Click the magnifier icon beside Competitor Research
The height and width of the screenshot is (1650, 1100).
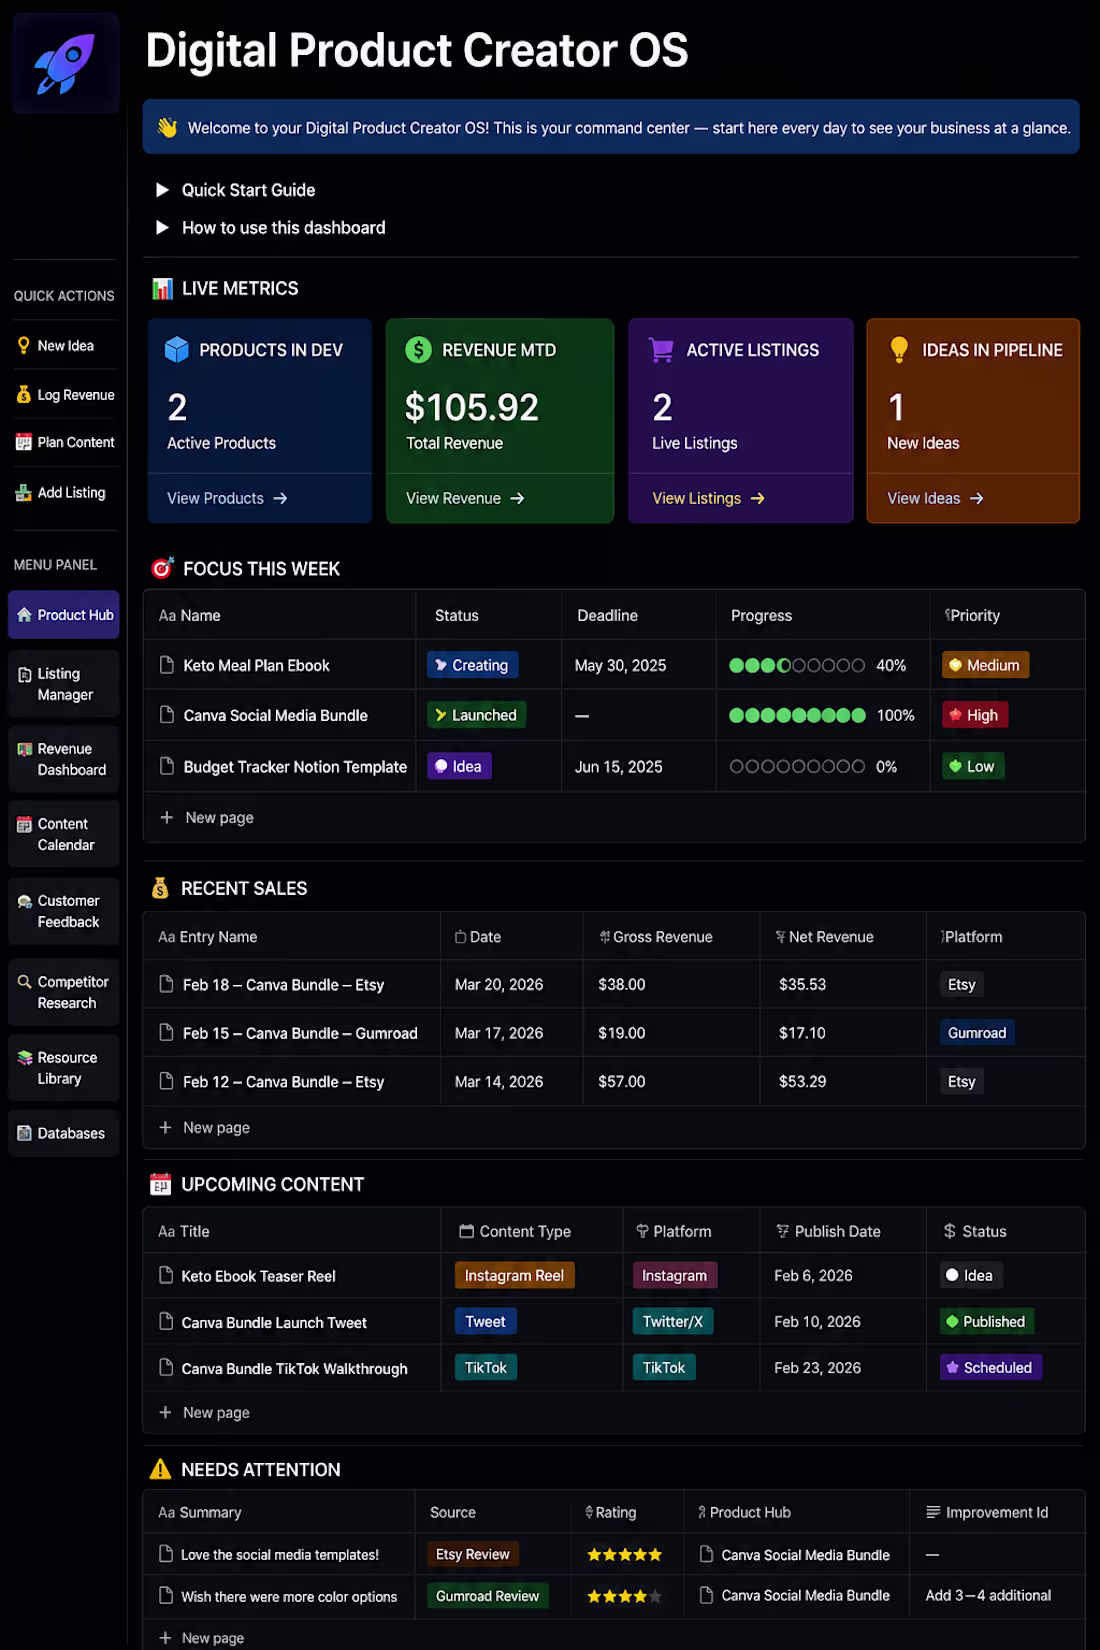[25, 982]
